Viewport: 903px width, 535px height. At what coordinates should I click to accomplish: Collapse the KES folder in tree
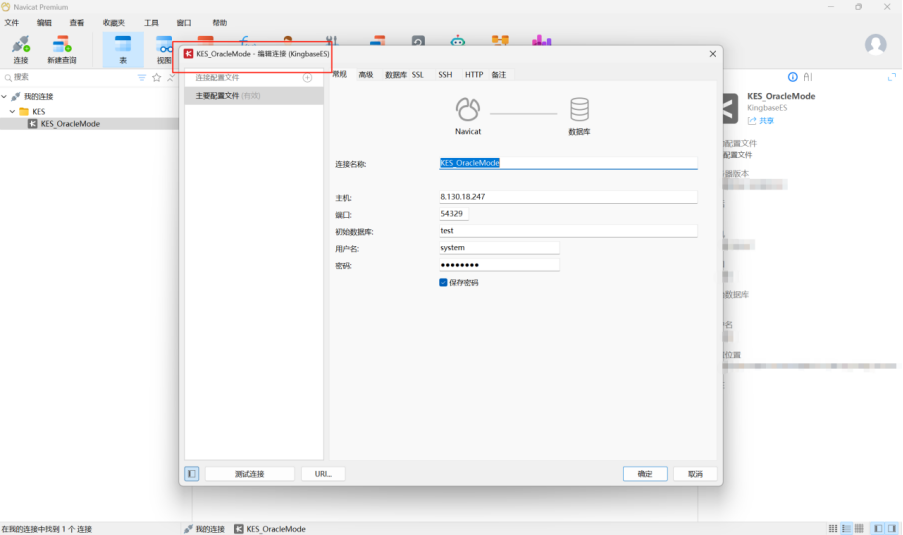point(13,111)
